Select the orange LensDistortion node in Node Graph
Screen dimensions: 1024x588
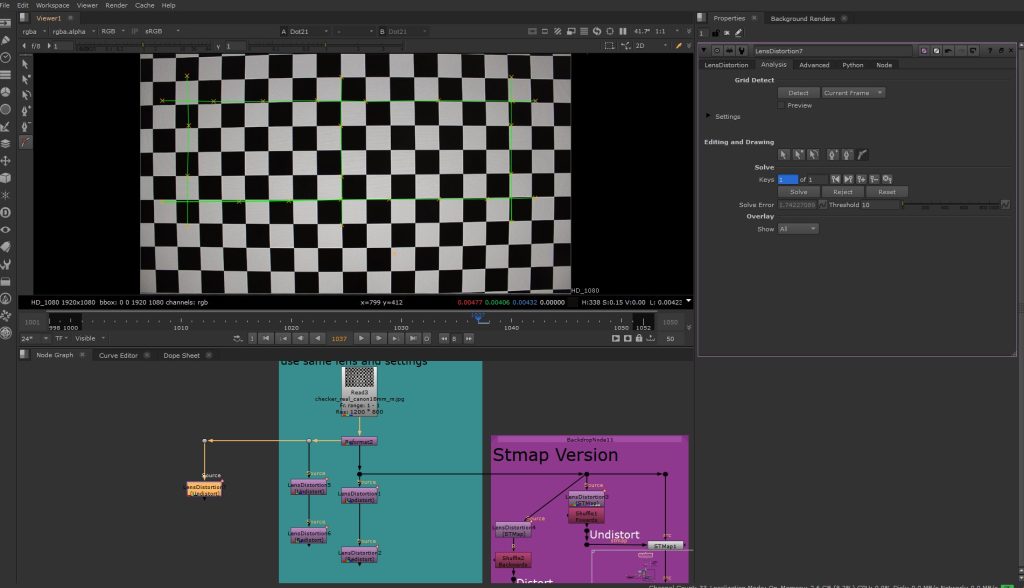point(204,489)
